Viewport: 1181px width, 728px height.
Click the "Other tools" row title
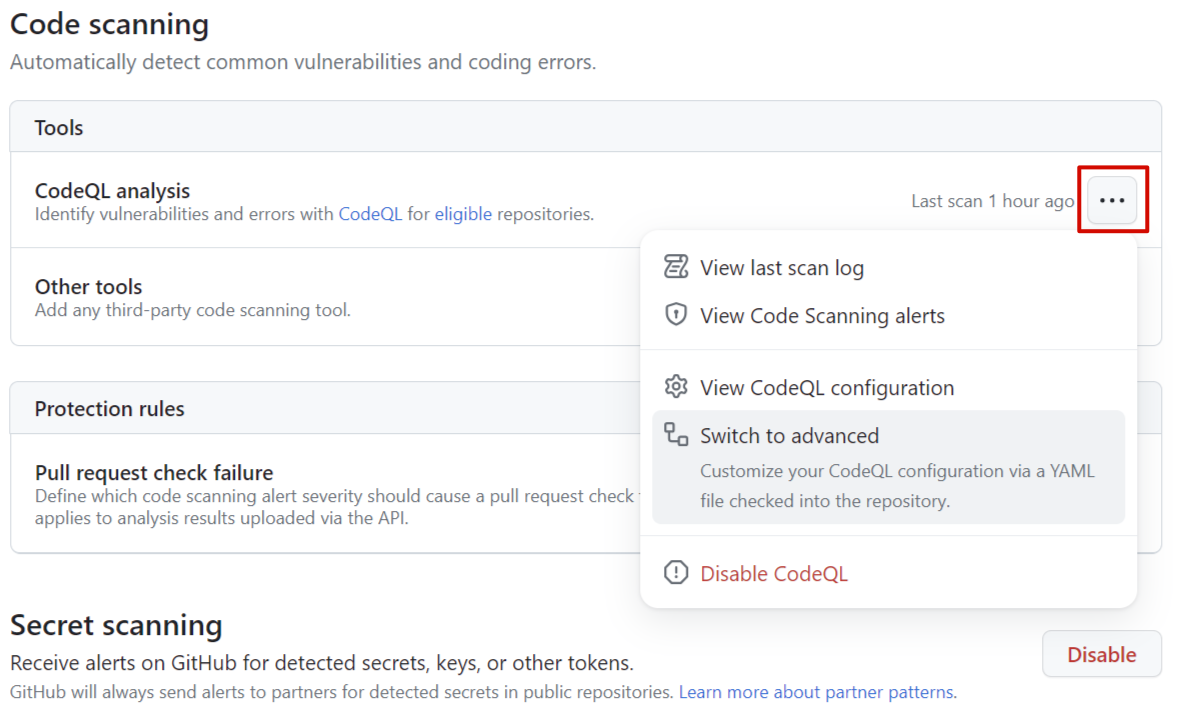89,287
